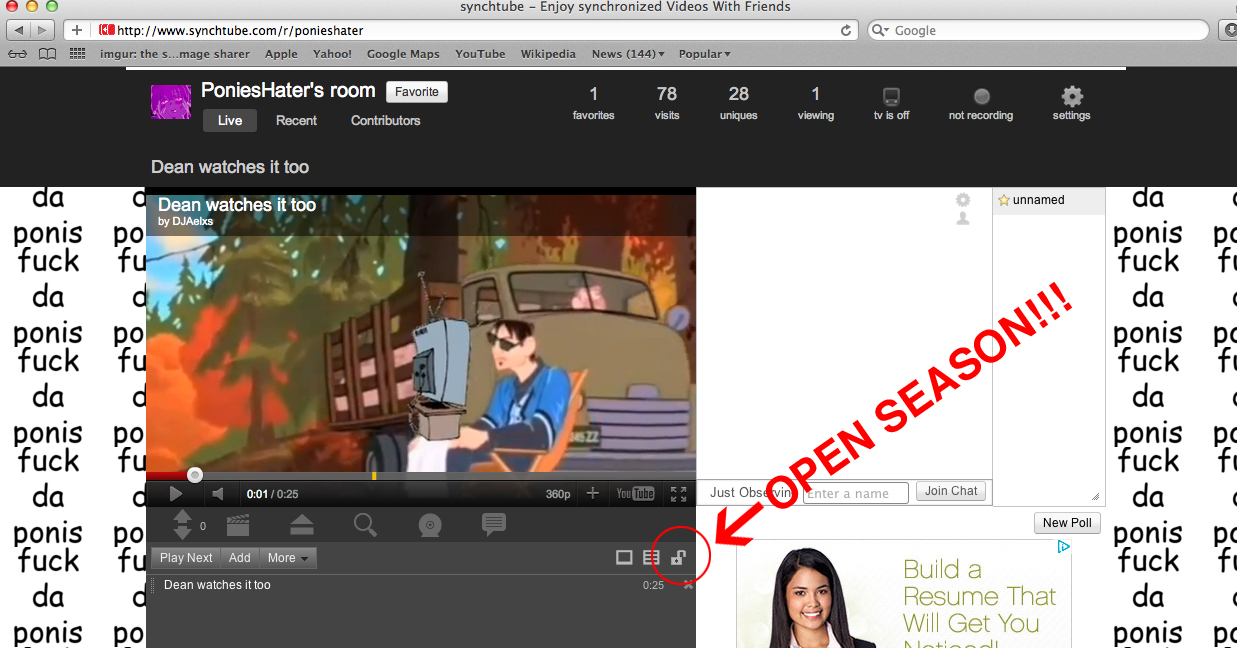The width and height of the screenshot is (1237, 648).
Task: Open the speech bubble chat icon
Action: click(493, 524)
